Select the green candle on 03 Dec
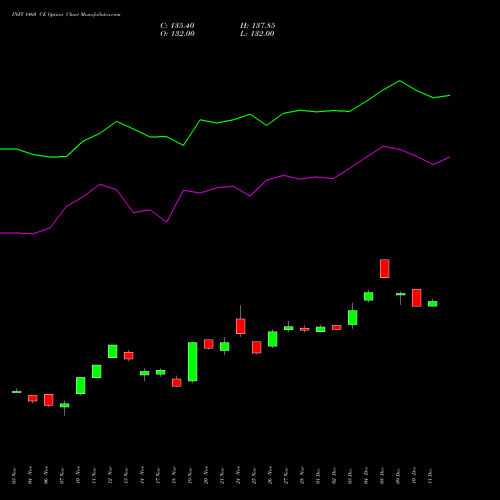Viewport: 500px width, 500px height. (353, 317)
